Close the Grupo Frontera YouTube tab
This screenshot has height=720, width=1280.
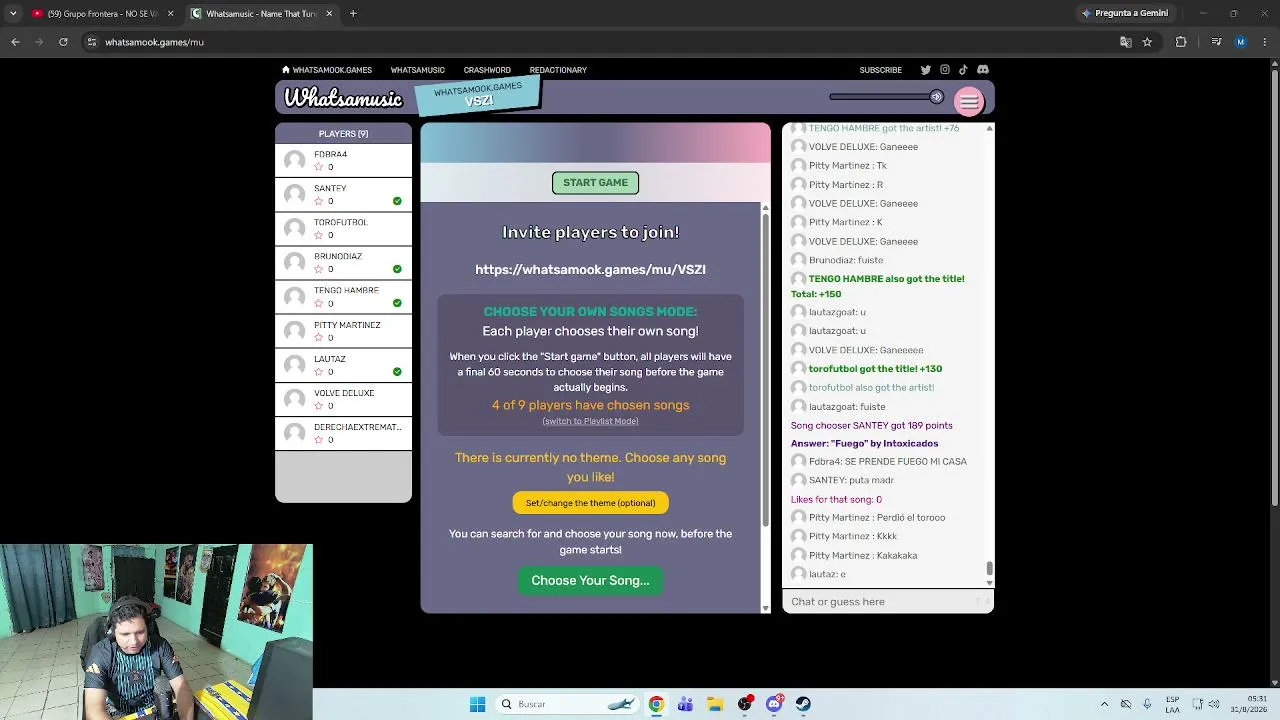coord(170,13)
